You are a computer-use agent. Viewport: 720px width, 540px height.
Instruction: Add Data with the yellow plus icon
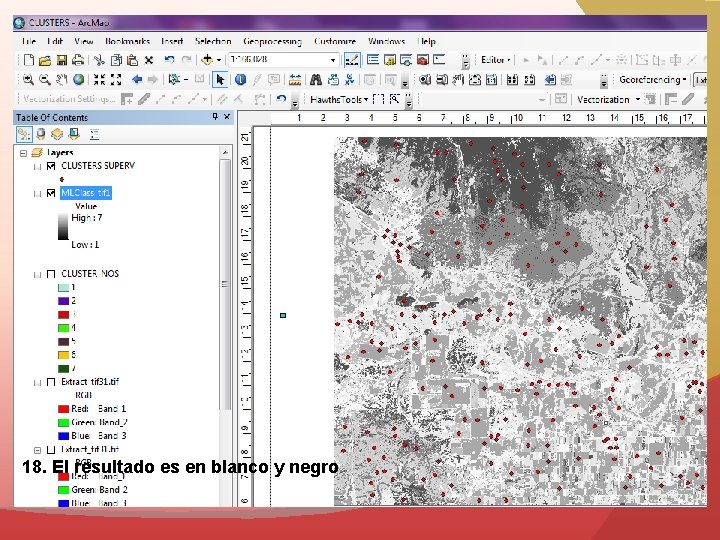(207, 60)
